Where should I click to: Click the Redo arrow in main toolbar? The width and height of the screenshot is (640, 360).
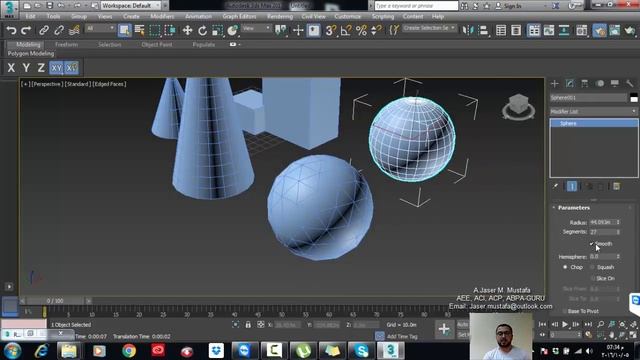[26, 30]
